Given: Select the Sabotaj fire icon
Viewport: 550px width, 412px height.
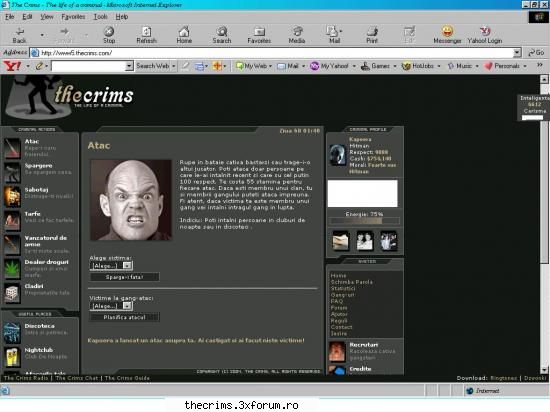Looking at the screenshot, I should [x=12, y=196].
